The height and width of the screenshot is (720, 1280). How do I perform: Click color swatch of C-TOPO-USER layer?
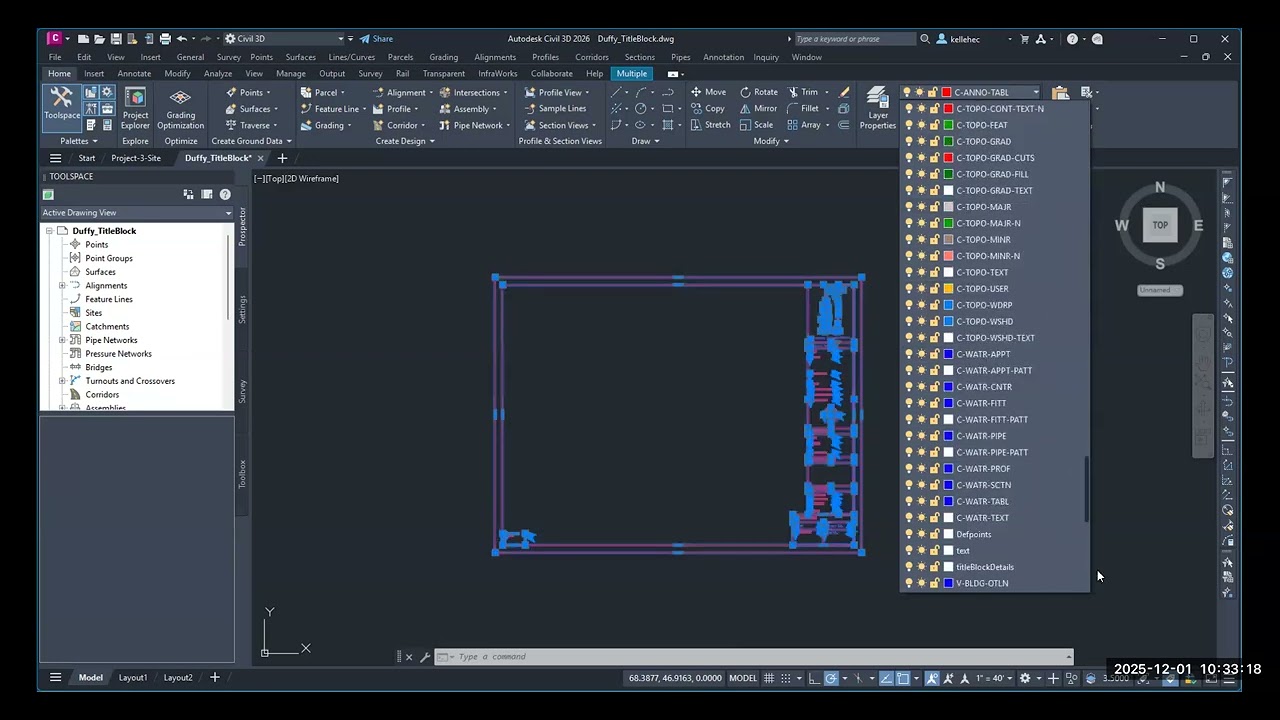(948, 289)
